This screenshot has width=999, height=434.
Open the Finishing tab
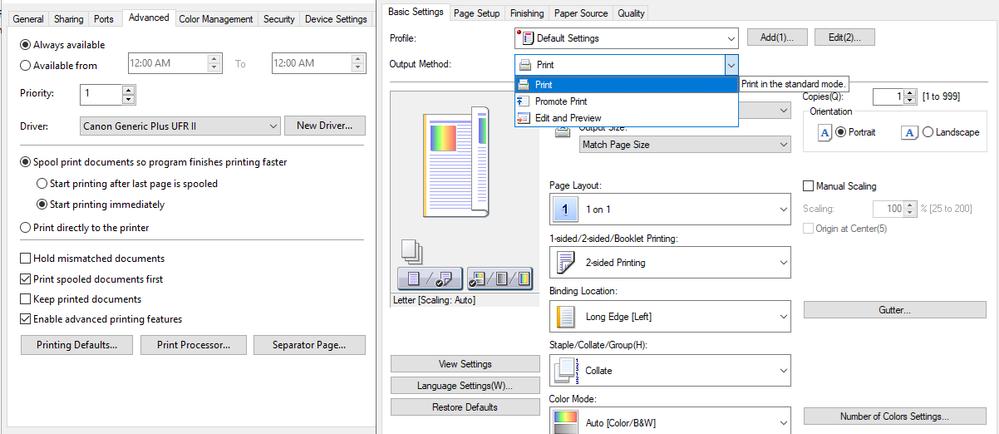[x=527, y=13]
